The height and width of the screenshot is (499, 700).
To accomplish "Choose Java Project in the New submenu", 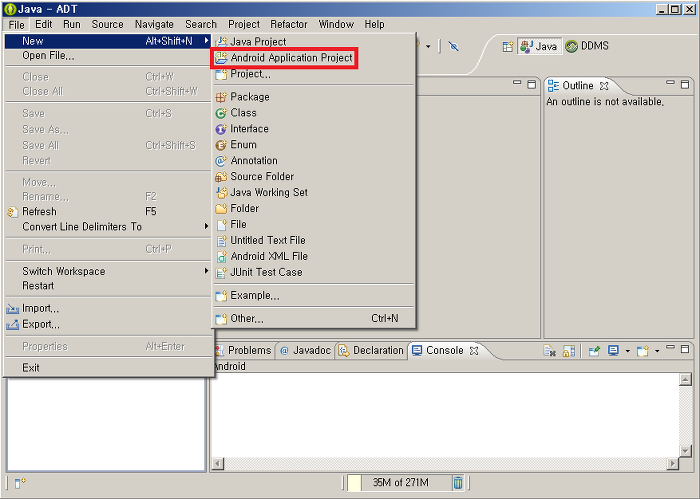I will click(x=258, y=42).
